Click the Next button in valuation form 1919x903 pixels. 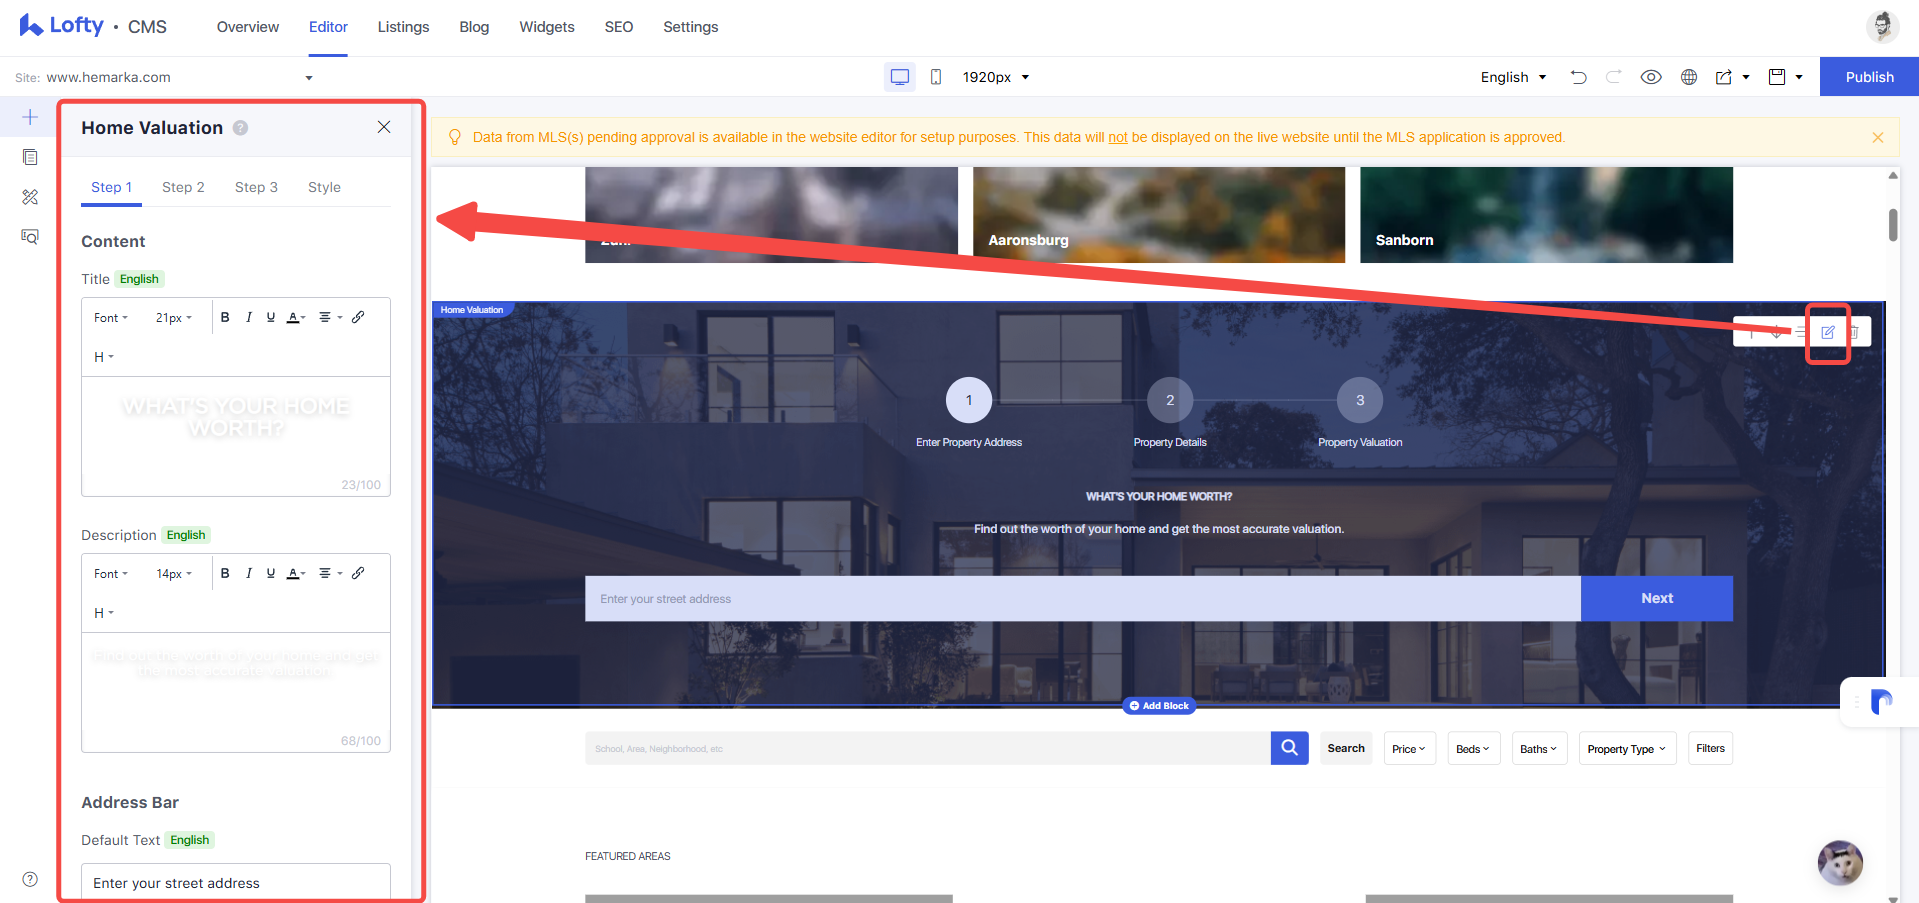pyautogui.click(x=1657, y=598)
